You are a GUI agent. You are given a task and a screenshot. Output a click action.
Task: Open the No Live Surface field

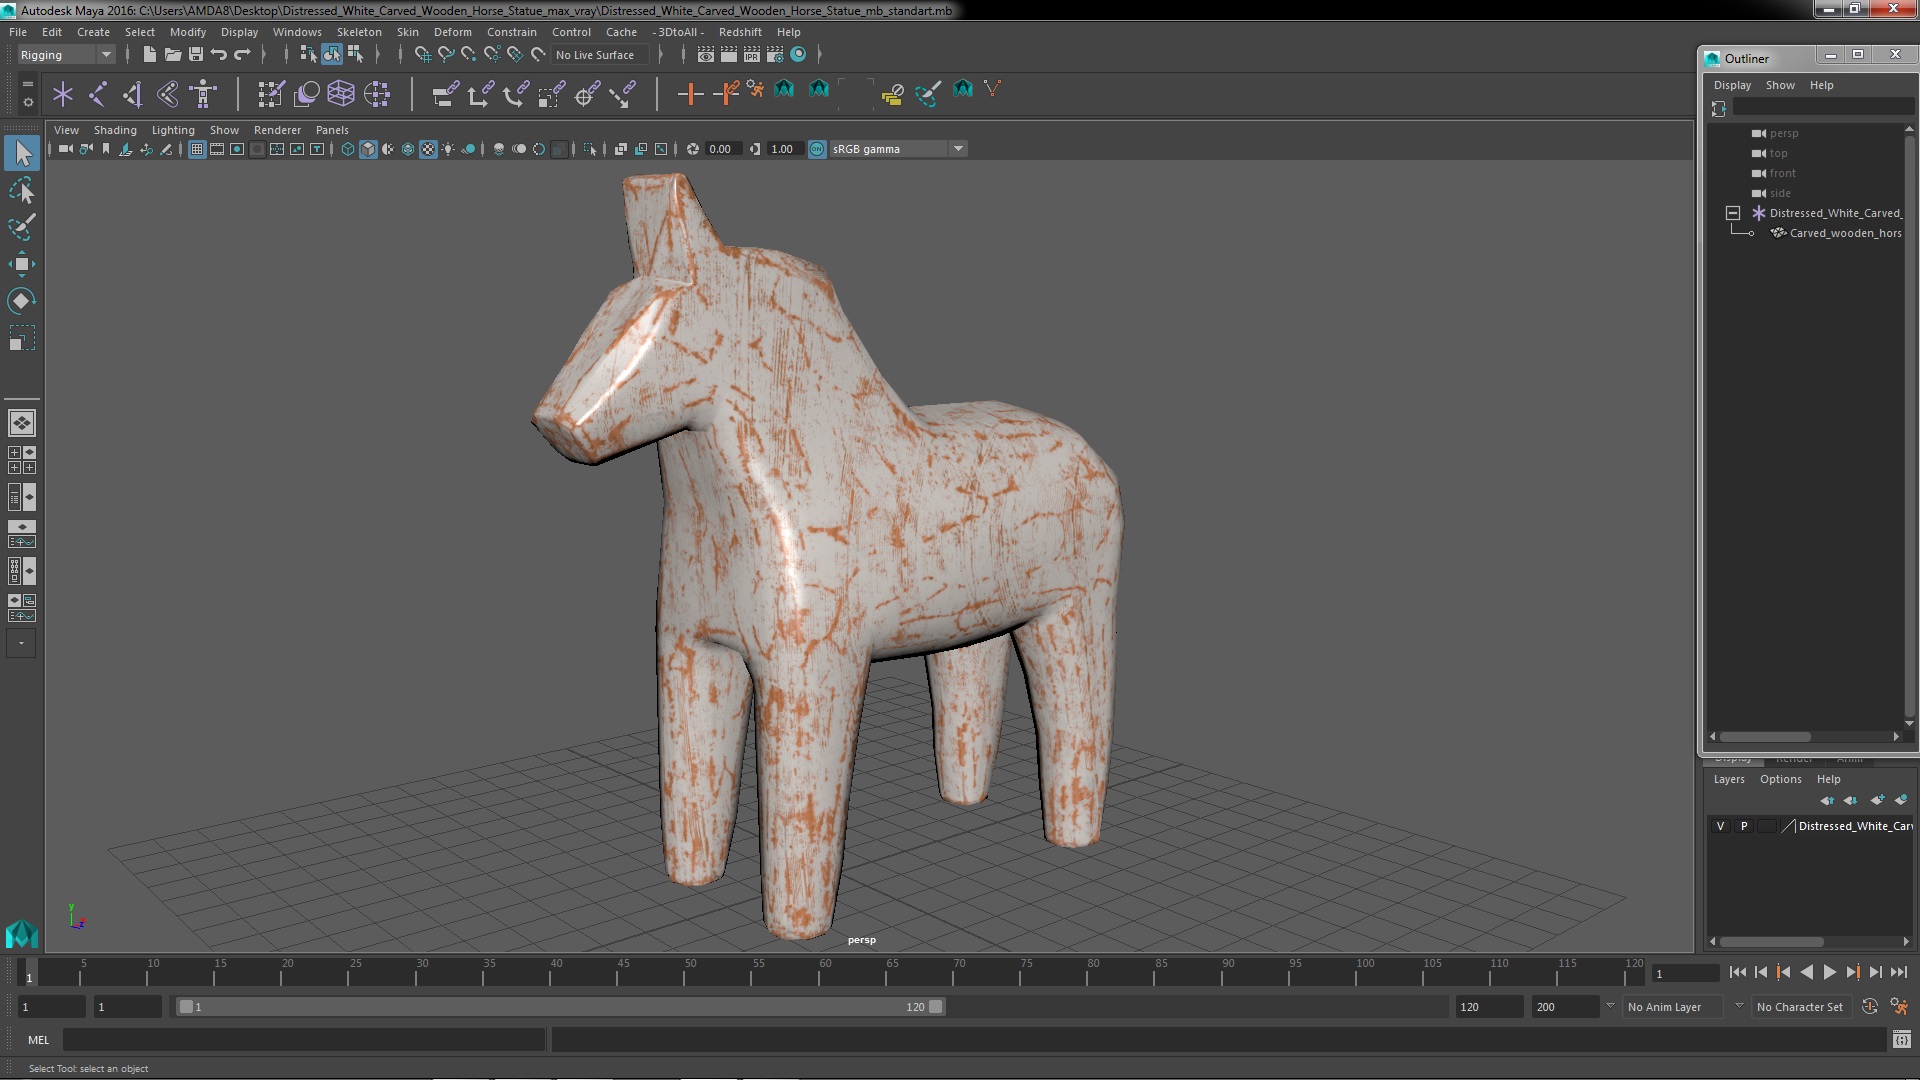tap(600, 55)
